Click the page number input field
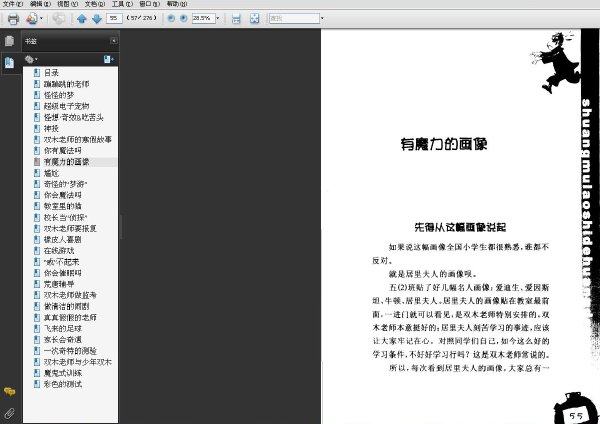This screenshot has height=424, width=600. [x=114, y=18]
